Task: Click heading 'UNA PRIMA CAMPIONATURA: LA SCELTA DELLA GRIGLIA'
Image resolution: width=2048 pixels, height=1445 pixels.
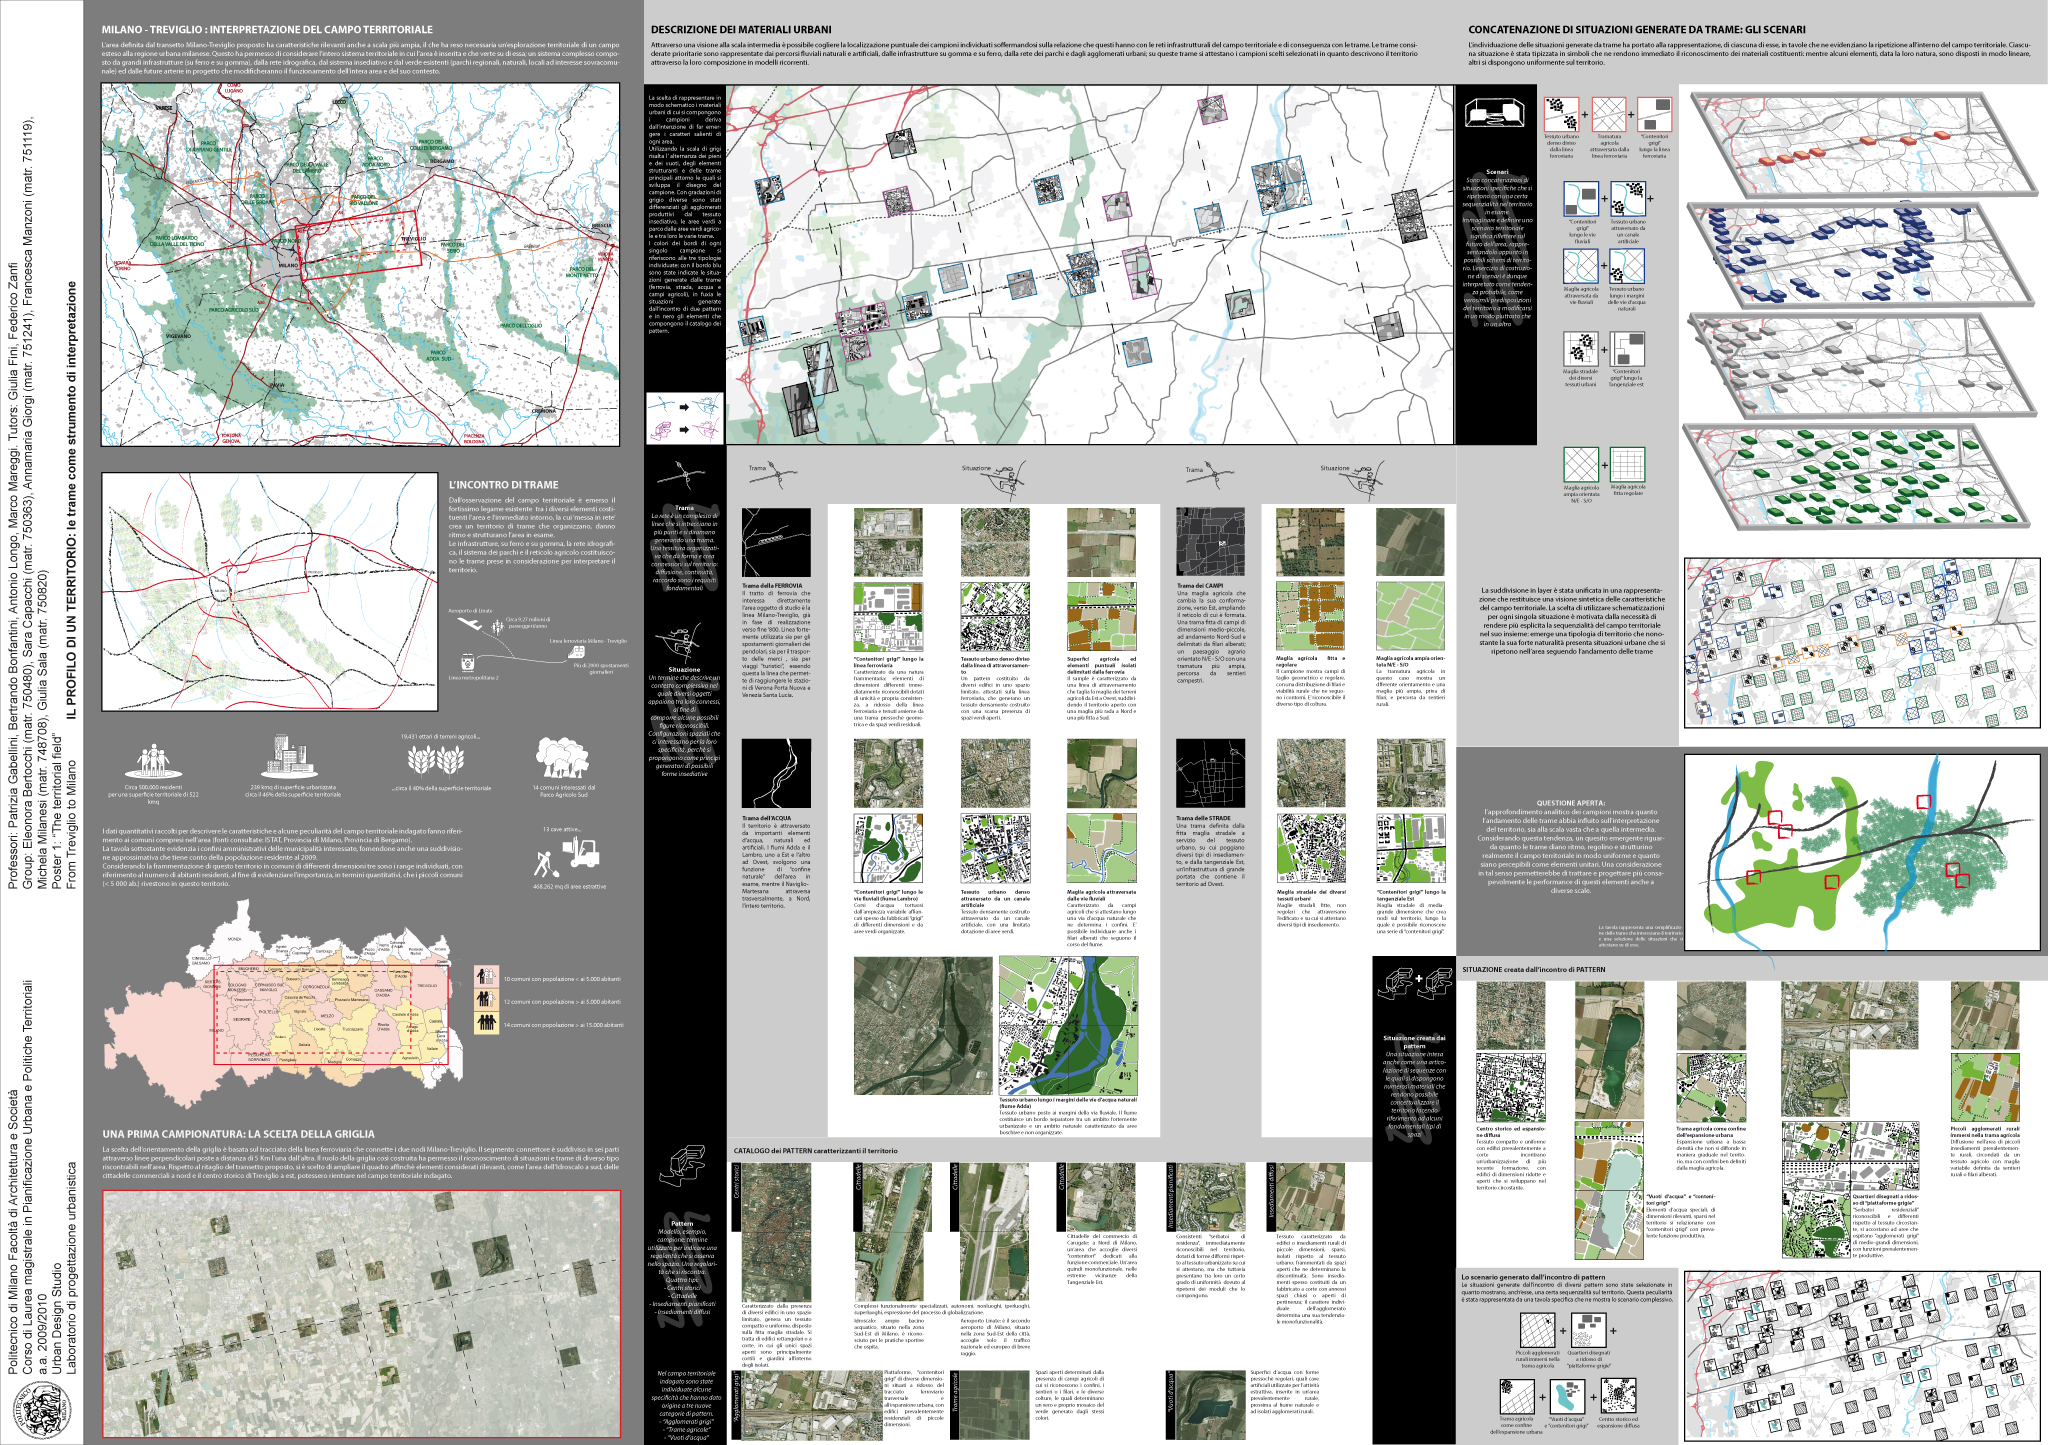Action: pyautogui.click(x=238, y=1134)
